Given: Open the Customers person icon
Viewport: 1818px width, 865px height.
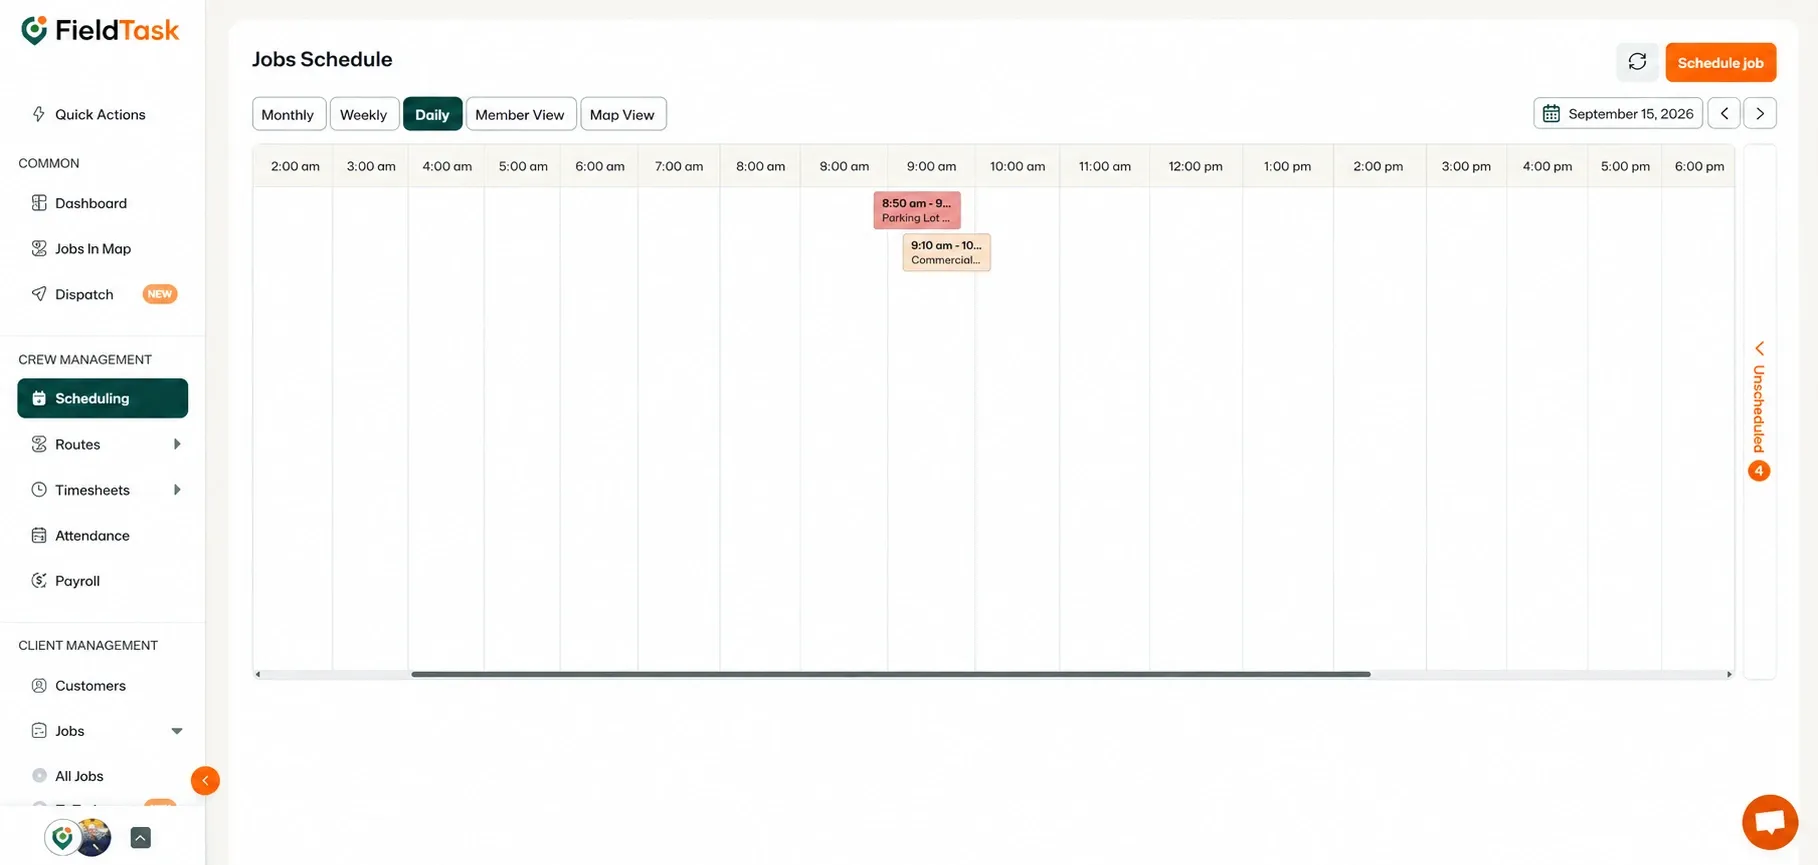Looking at the screenshot, I should tap(39, 686).
